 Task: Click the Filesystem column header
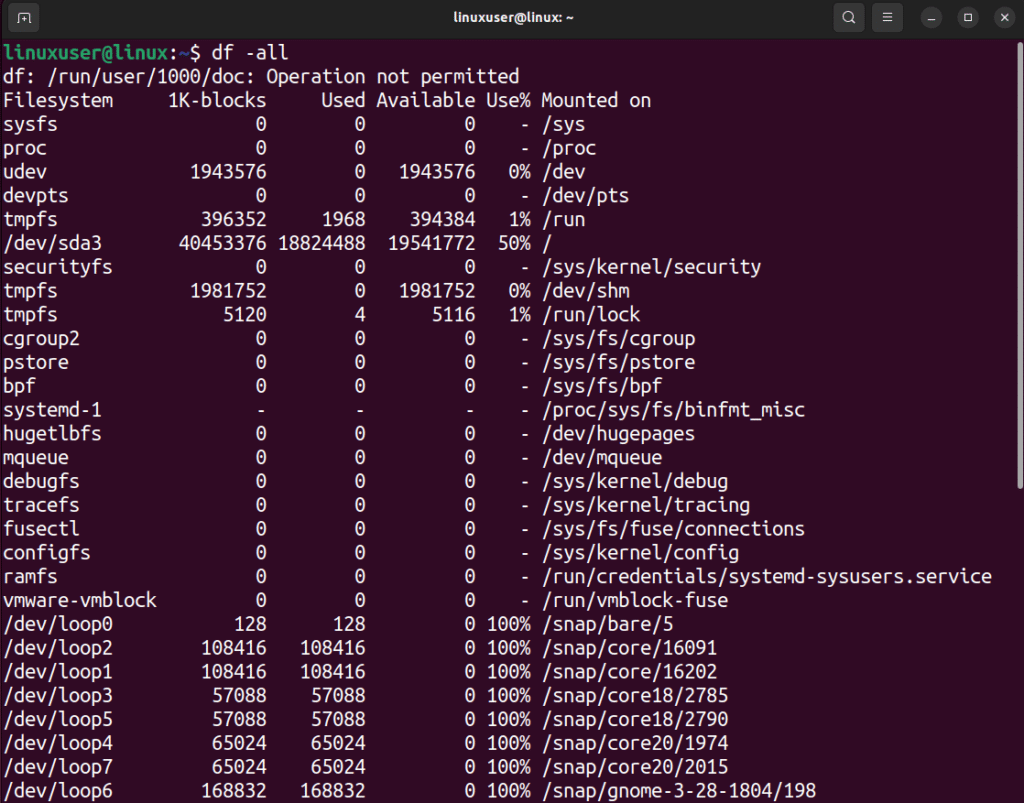click(57, 100)
